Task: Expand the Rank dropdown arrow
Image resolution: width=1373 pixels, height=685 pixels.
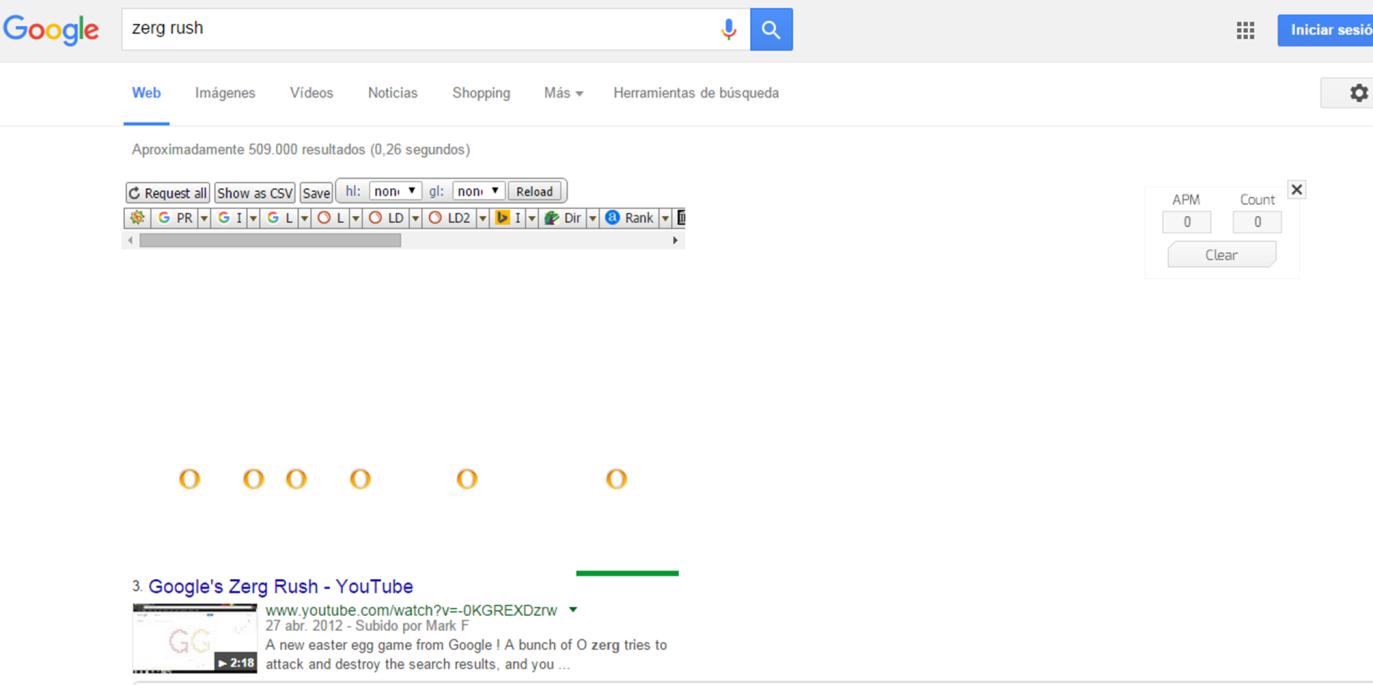Action: (x=665, y=217)
